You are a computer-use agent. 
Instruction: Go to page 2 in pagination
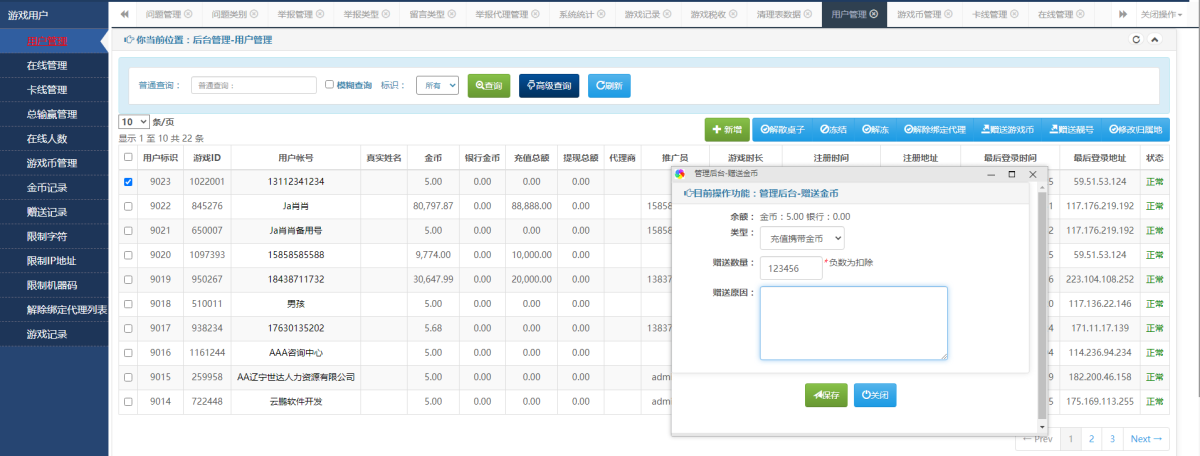click(x=1089, y=439)
